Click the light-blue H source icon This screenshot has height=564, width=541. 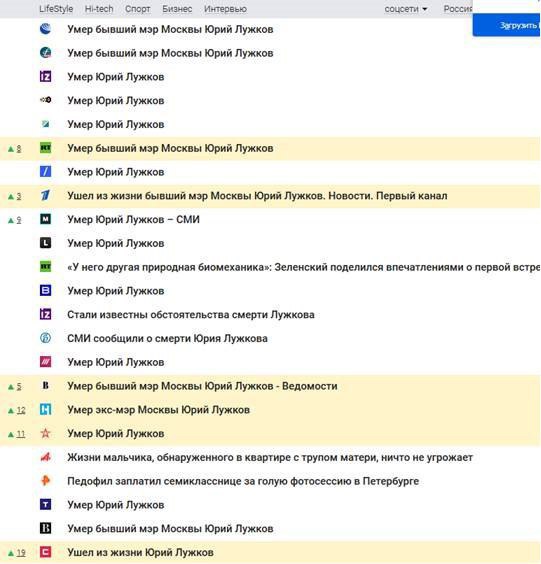(x=45, y=409)
